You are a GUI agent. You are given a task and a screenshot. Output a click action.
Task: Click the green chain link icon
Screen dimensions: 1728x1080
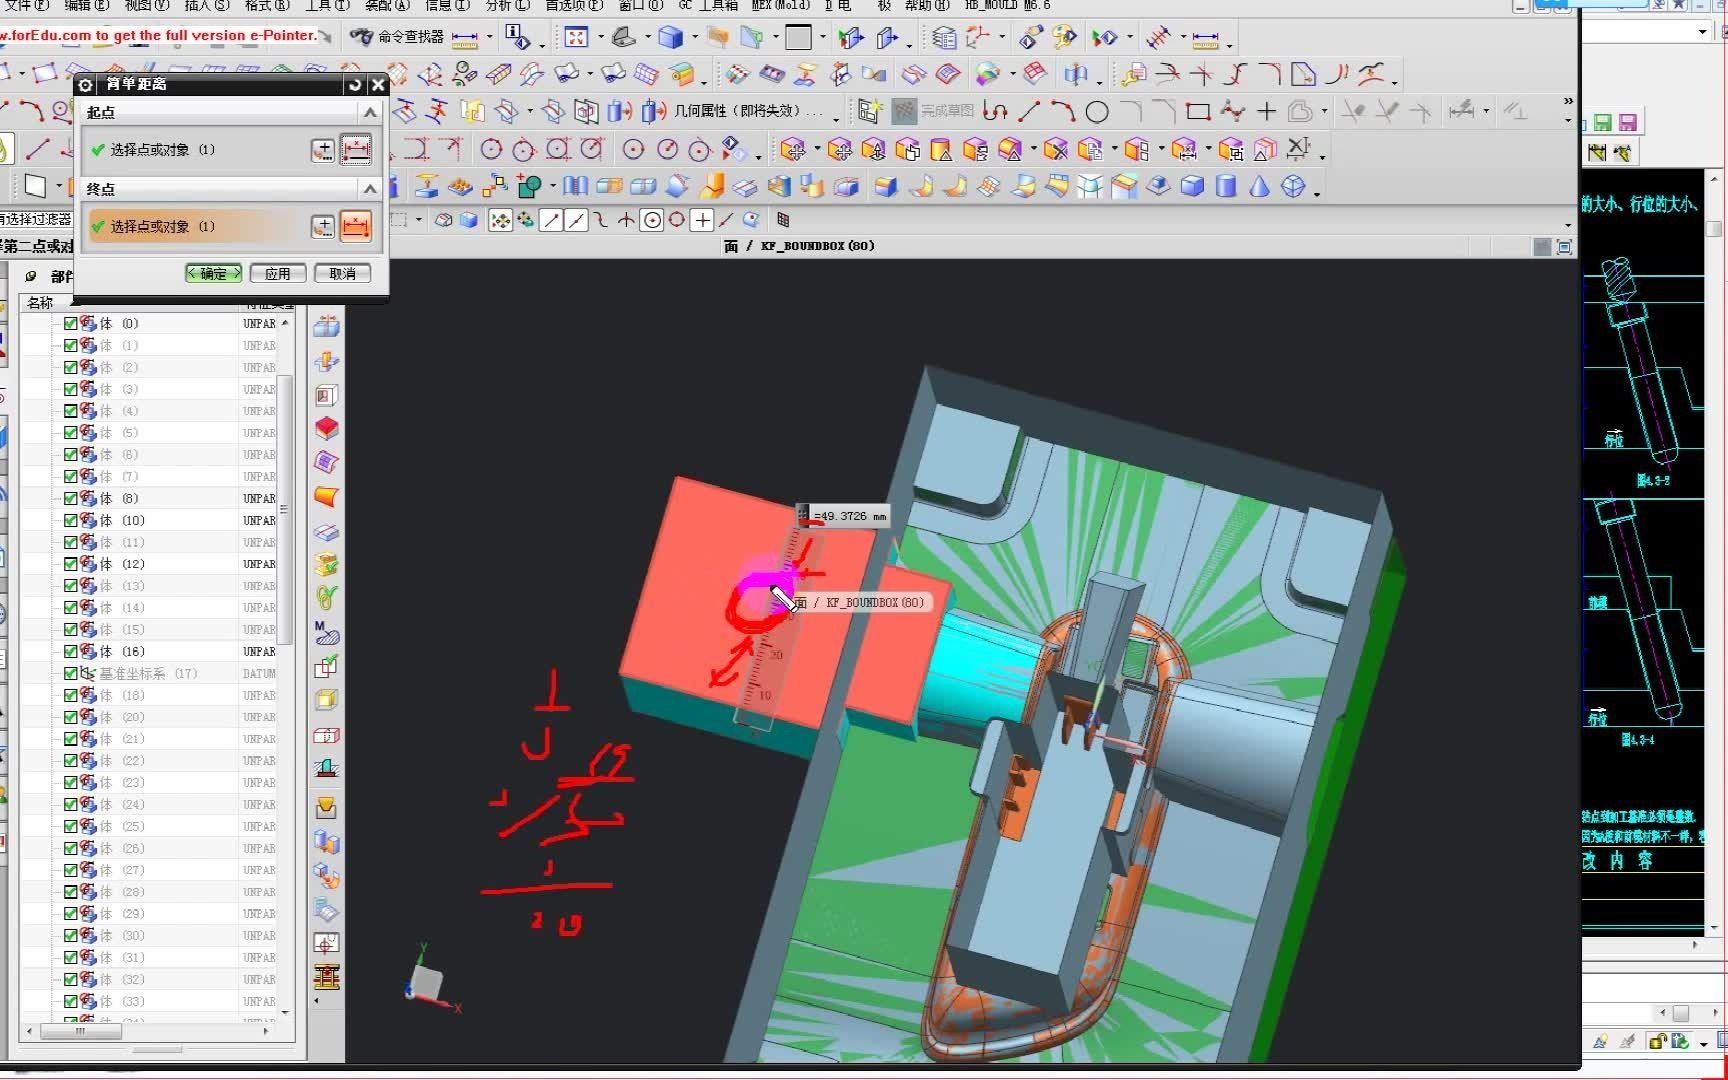pos(326,598)
